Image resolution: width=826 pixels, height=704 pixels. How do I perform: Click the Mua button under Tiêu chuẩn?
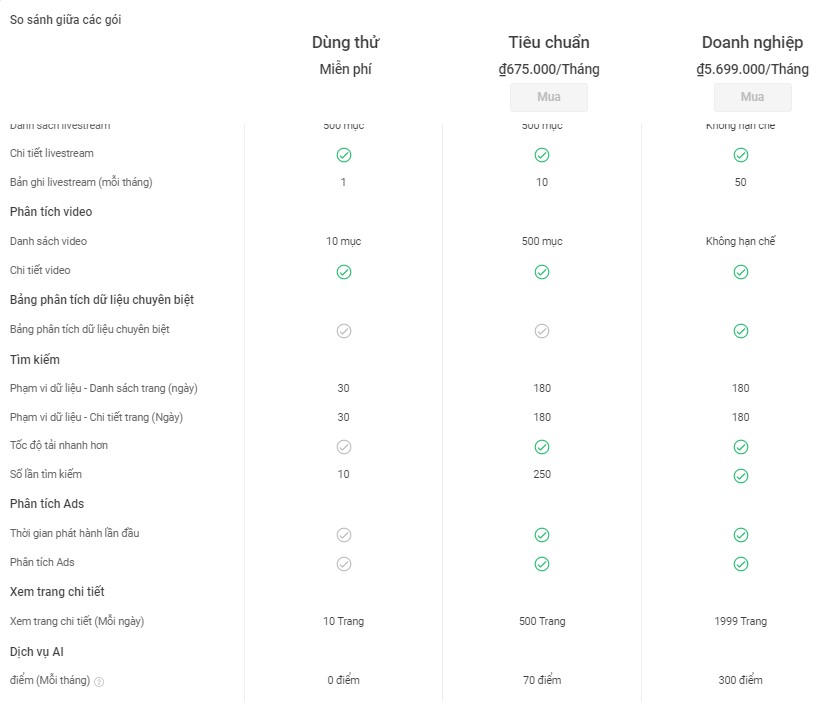click(548, 97)
